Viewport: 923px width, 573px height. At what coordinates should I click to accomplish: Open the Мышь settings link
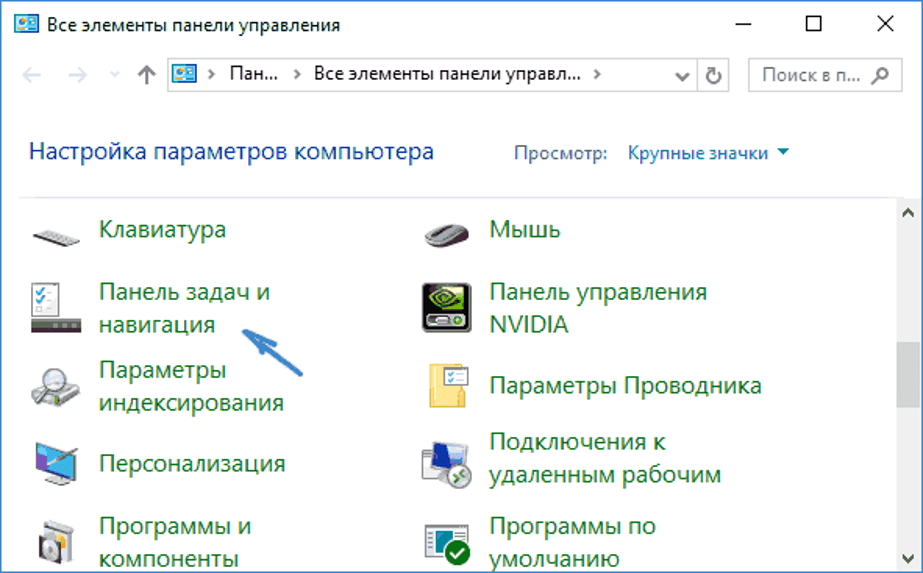[524, 230]
